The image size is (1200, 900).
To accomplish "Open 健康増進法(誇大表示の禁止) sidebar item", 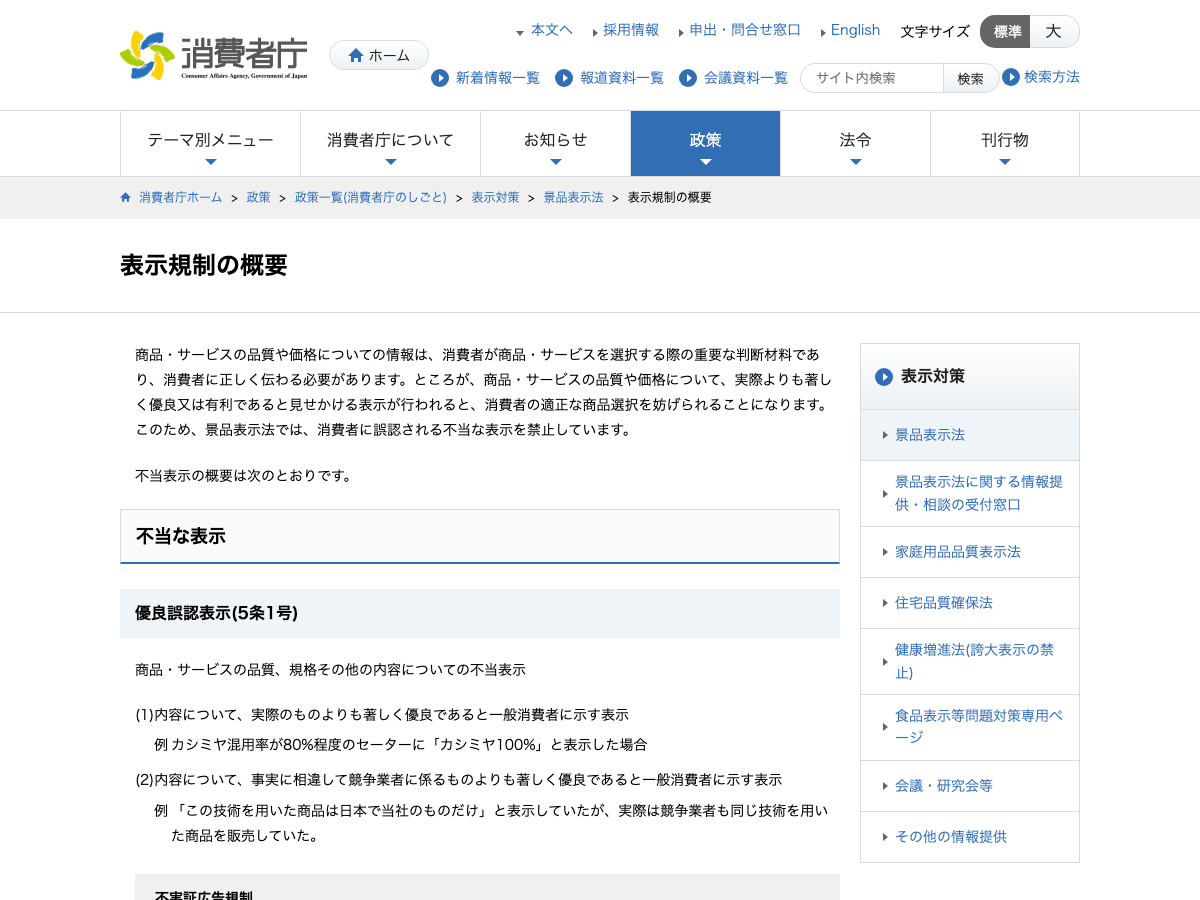I will pyautogui.click(x=970, y=661).
